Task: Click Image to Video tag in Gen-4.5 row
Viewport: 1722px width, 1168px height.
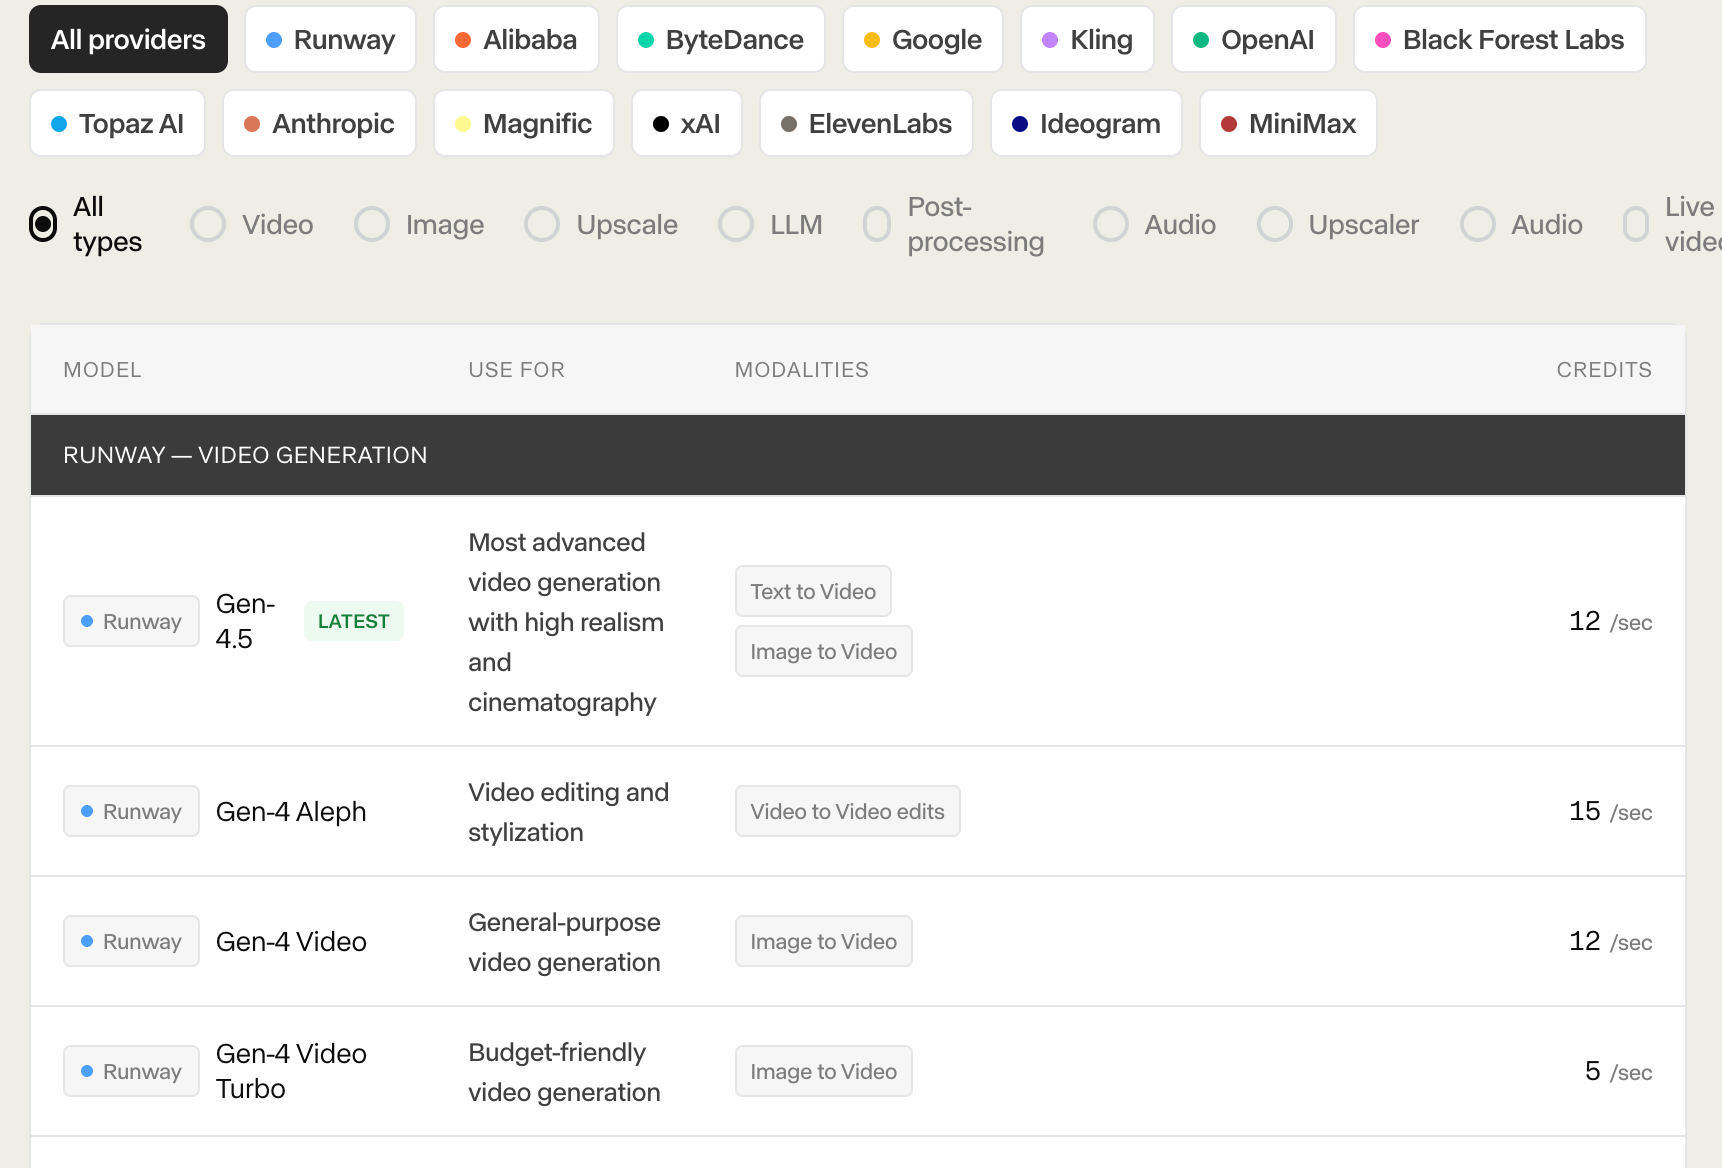Action: coord(823,651)
